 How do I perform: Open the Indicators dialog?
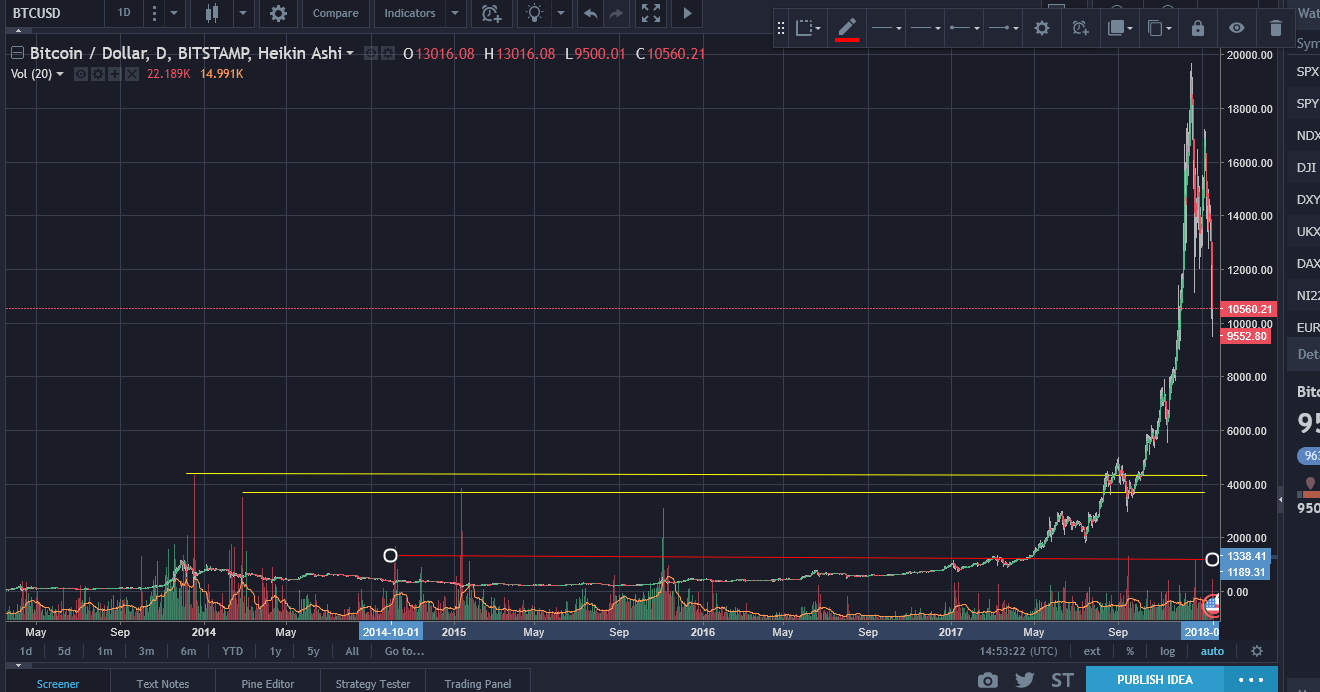pos(410,13)
